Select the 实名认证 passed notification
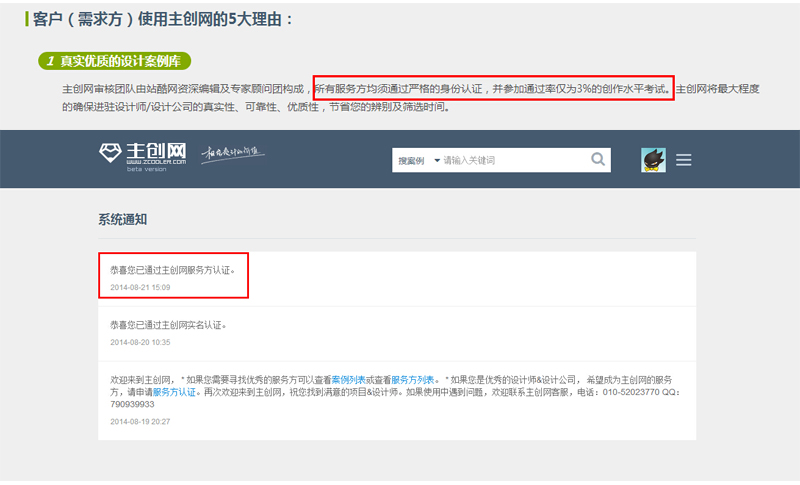The image size is (800, 485). tap(169, 325)
